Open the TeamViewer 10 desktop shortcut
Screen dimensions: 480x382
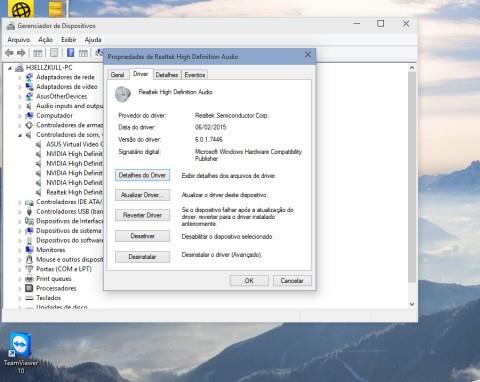(x=21, y=353)
